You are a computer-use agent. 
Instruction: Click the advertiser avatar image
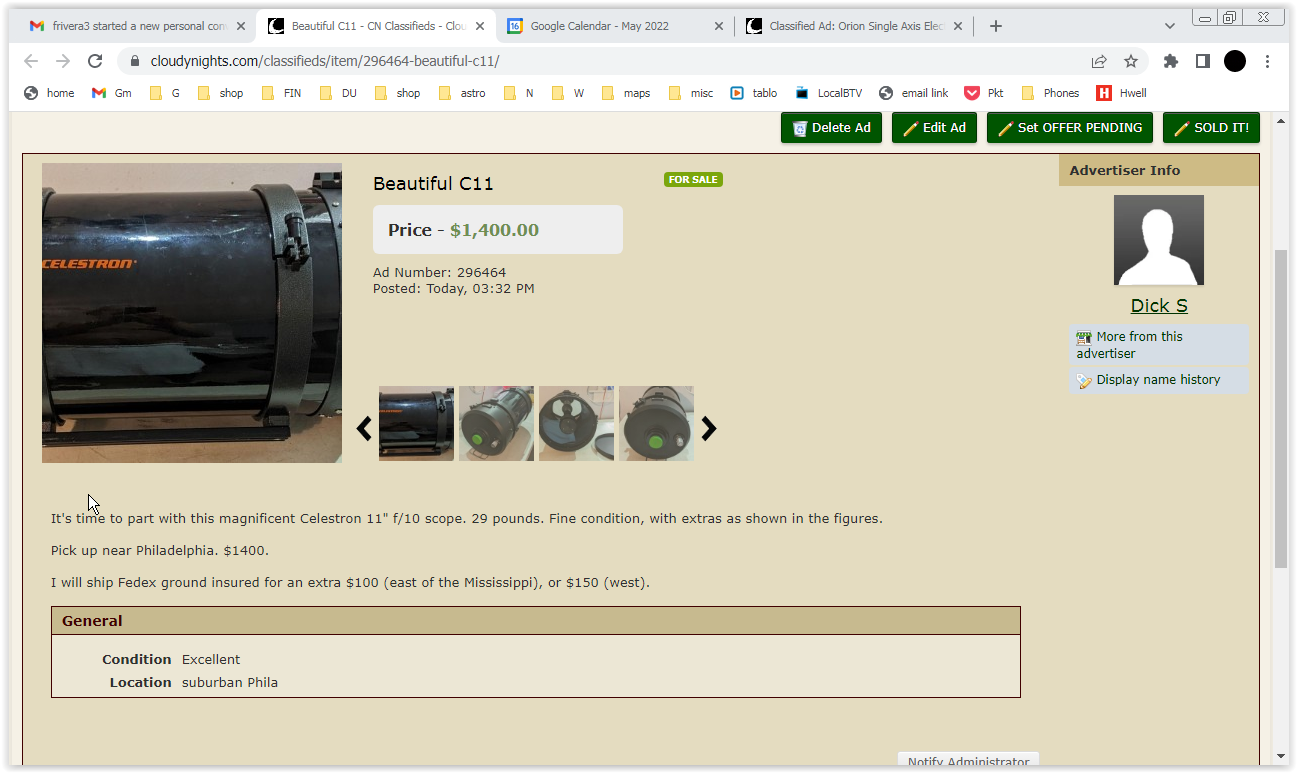pyautogui.click(x=1159, y=240)
